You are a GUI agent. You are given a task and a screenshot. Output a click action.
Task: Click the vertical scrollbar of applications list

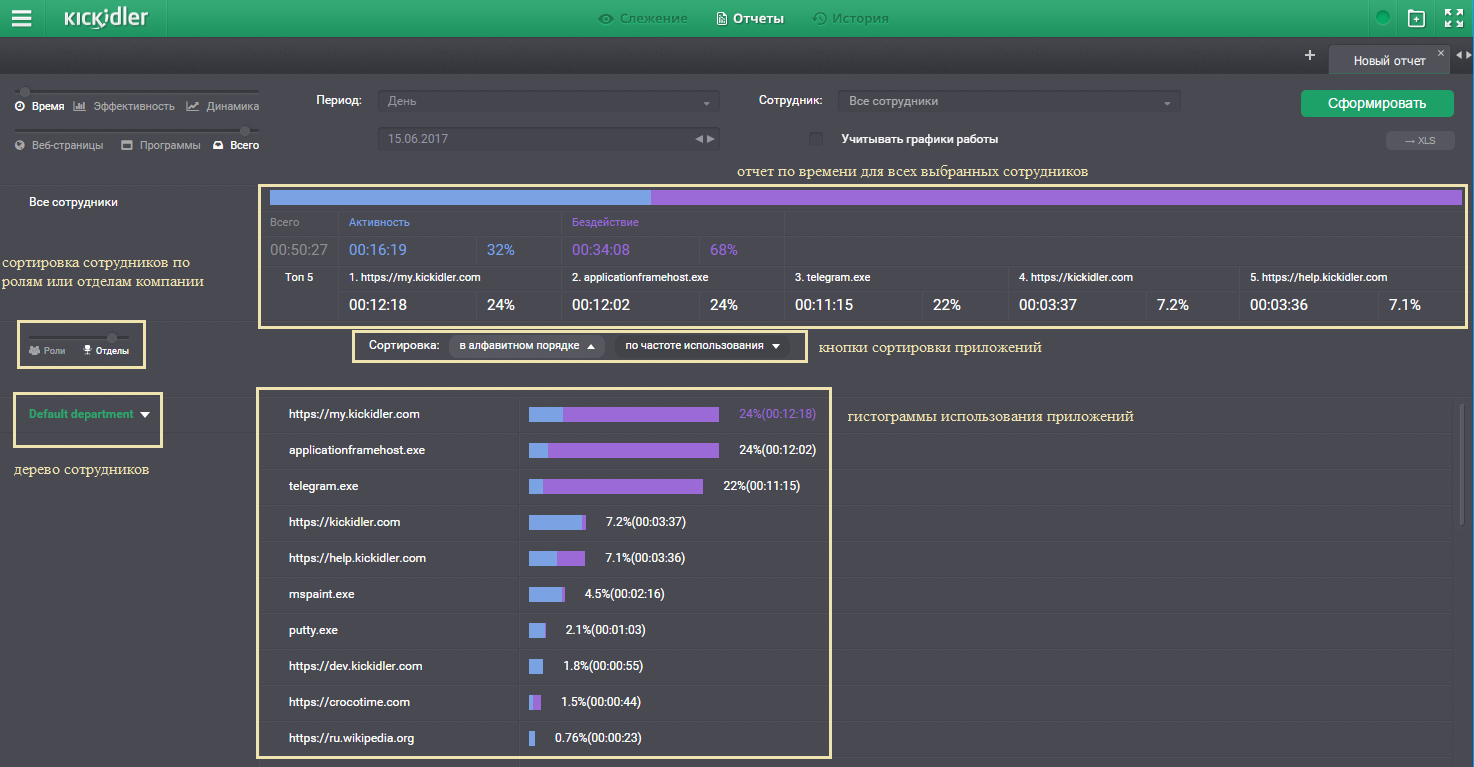tap(1461, 466)
